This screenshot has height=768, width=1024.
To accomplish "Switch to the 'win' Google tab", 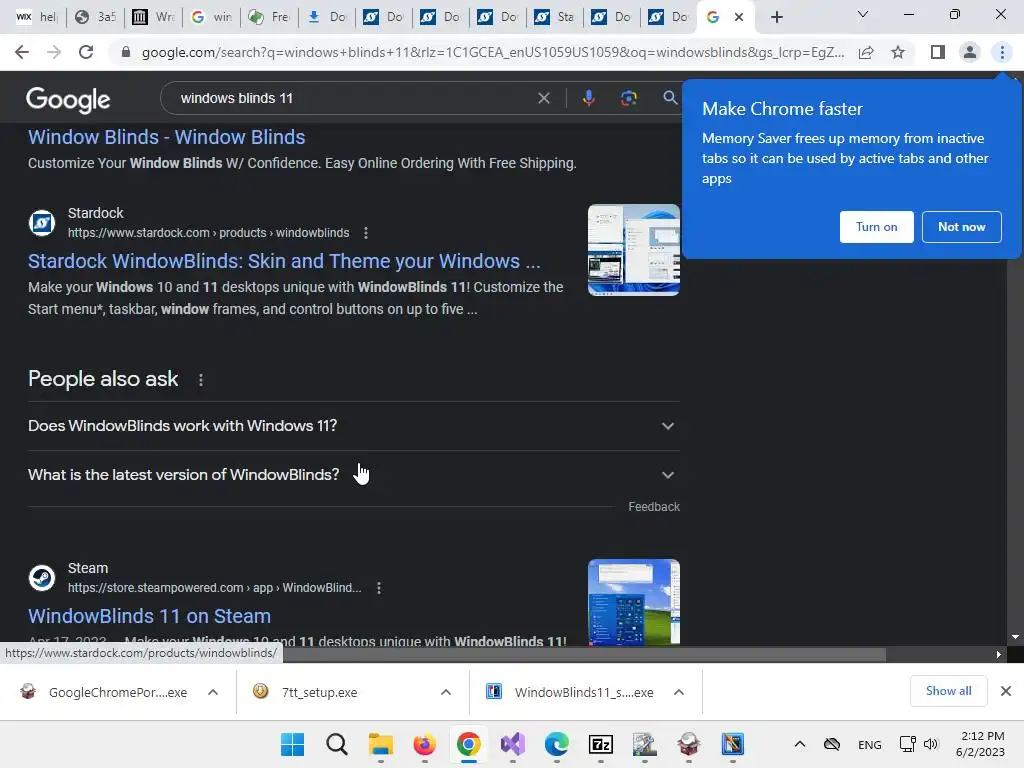I will point(210,17).
